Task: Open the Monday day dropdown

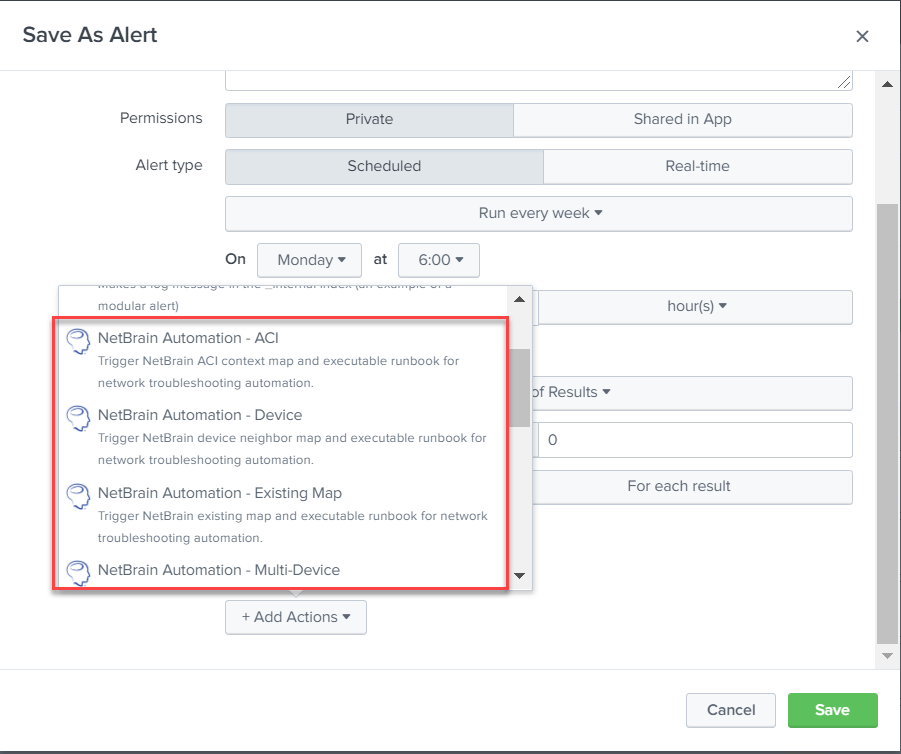Action: pyautogui.click(x=311, y=260)
